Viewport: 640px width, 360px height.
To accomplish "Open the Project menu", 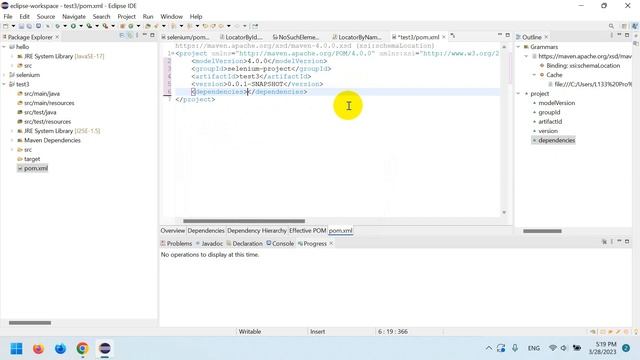I will 127,16.
